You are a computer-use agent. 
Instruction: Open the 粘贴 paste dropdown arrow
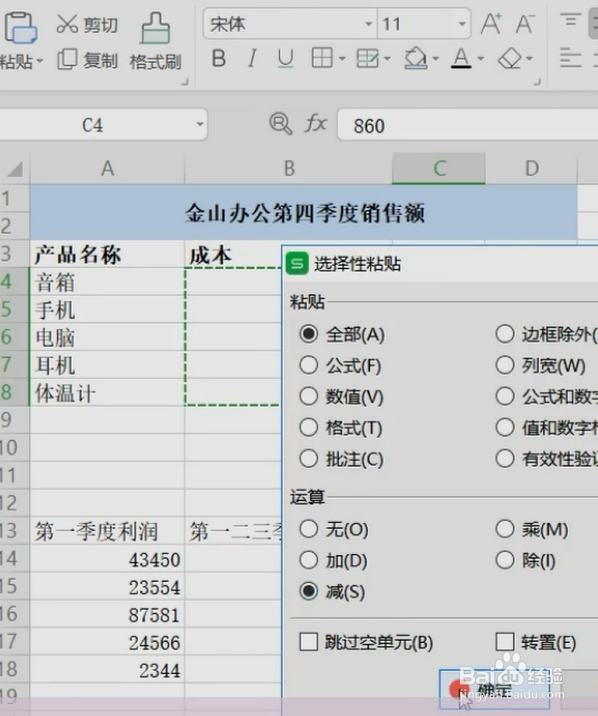[39, 60]
